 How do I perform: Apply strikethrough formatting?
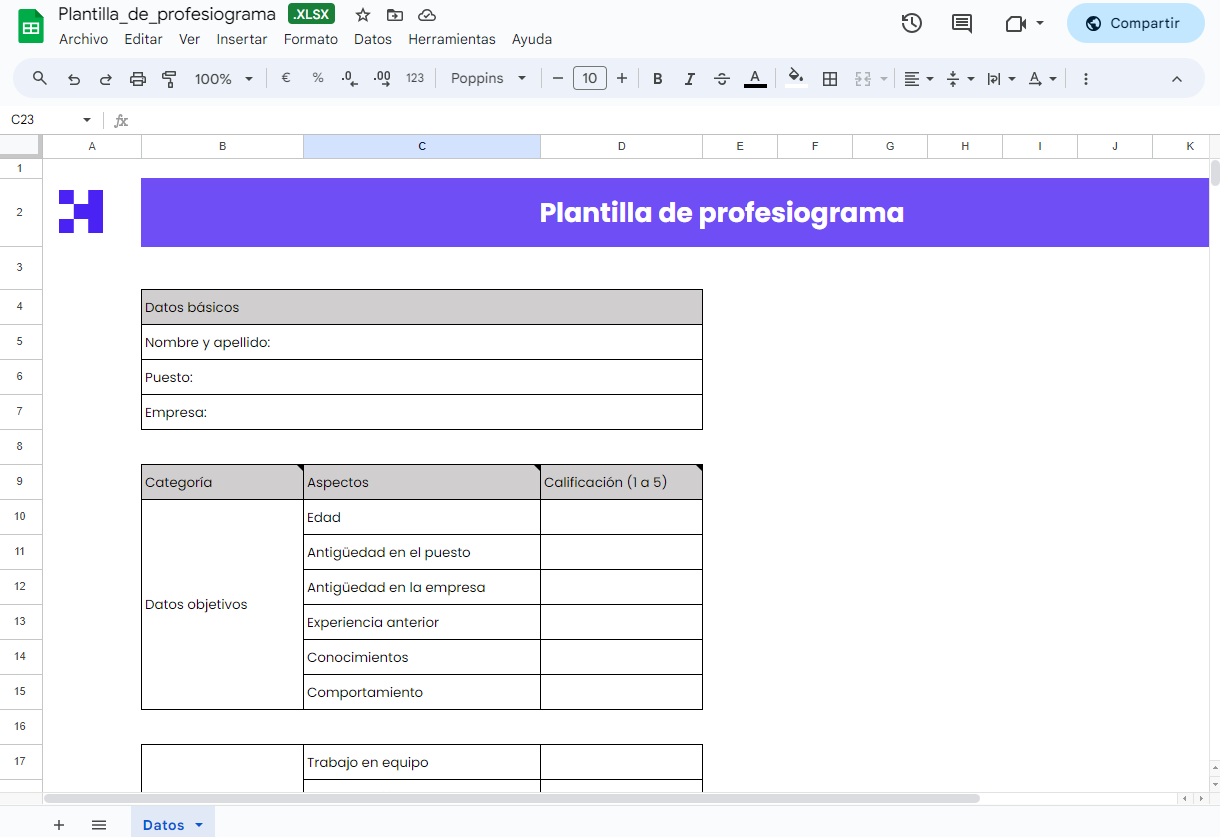(722, 78)
